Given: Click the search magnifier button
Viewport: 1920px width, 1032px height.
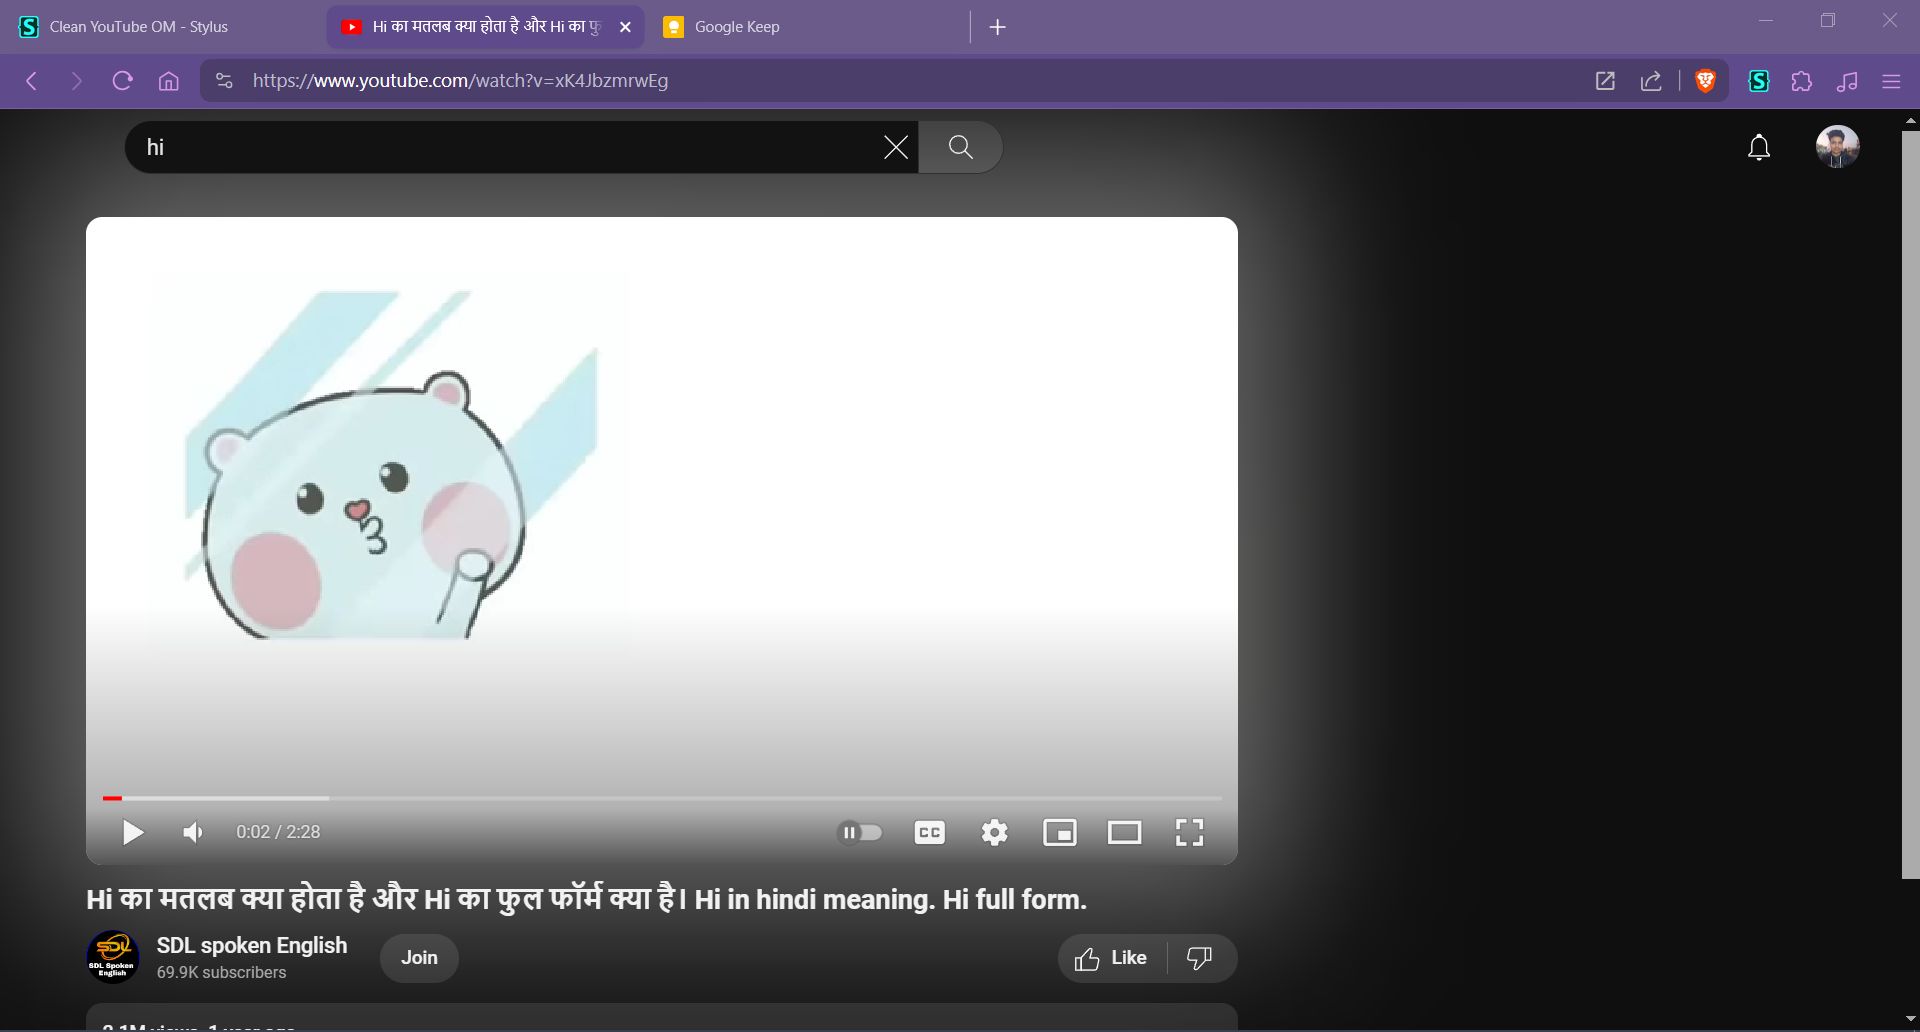Looking at the screenshot, I should click(x=960, y=147).
